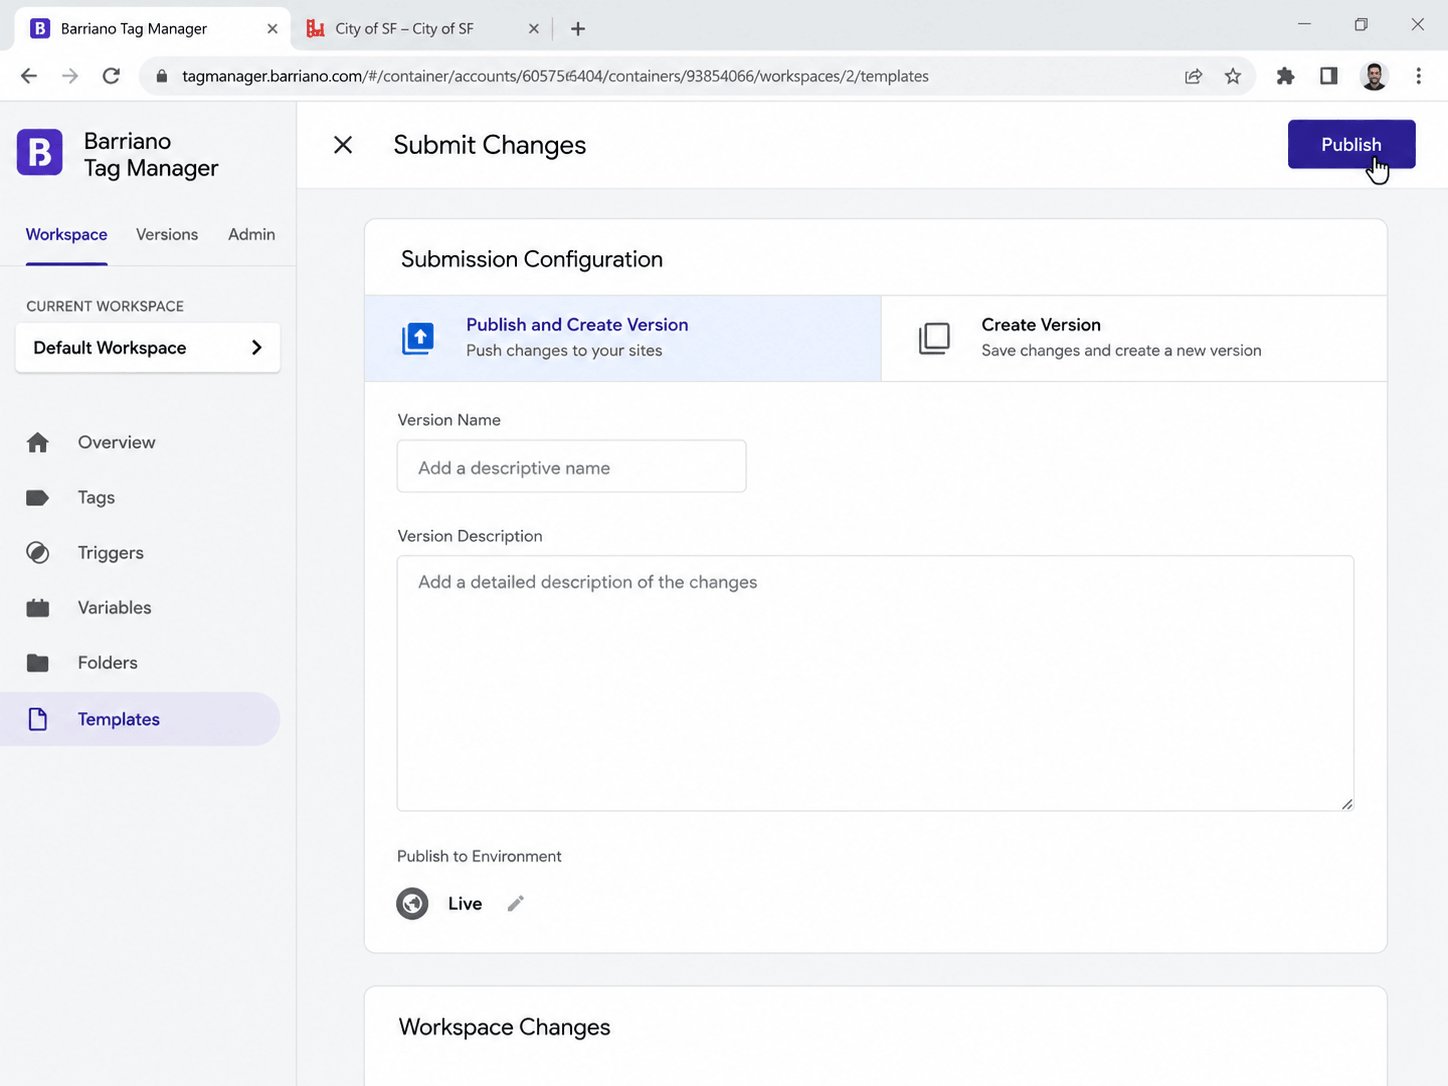
Task: Go back in the browser
Action: tap(29, 76)
